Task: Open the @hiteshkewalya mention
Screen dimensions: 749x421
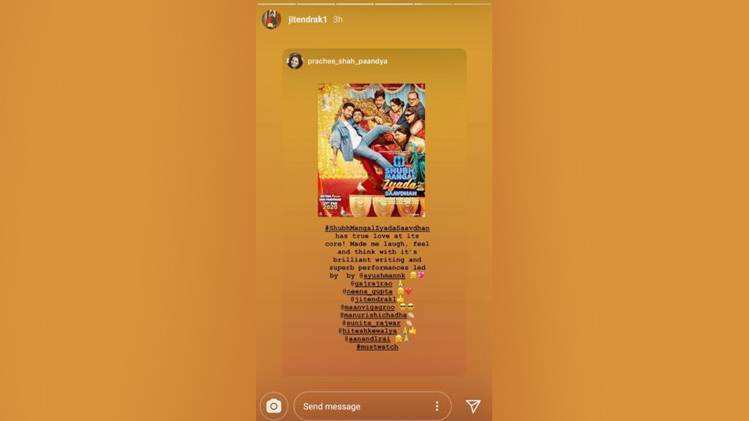Action: click(x=367, y=331)
